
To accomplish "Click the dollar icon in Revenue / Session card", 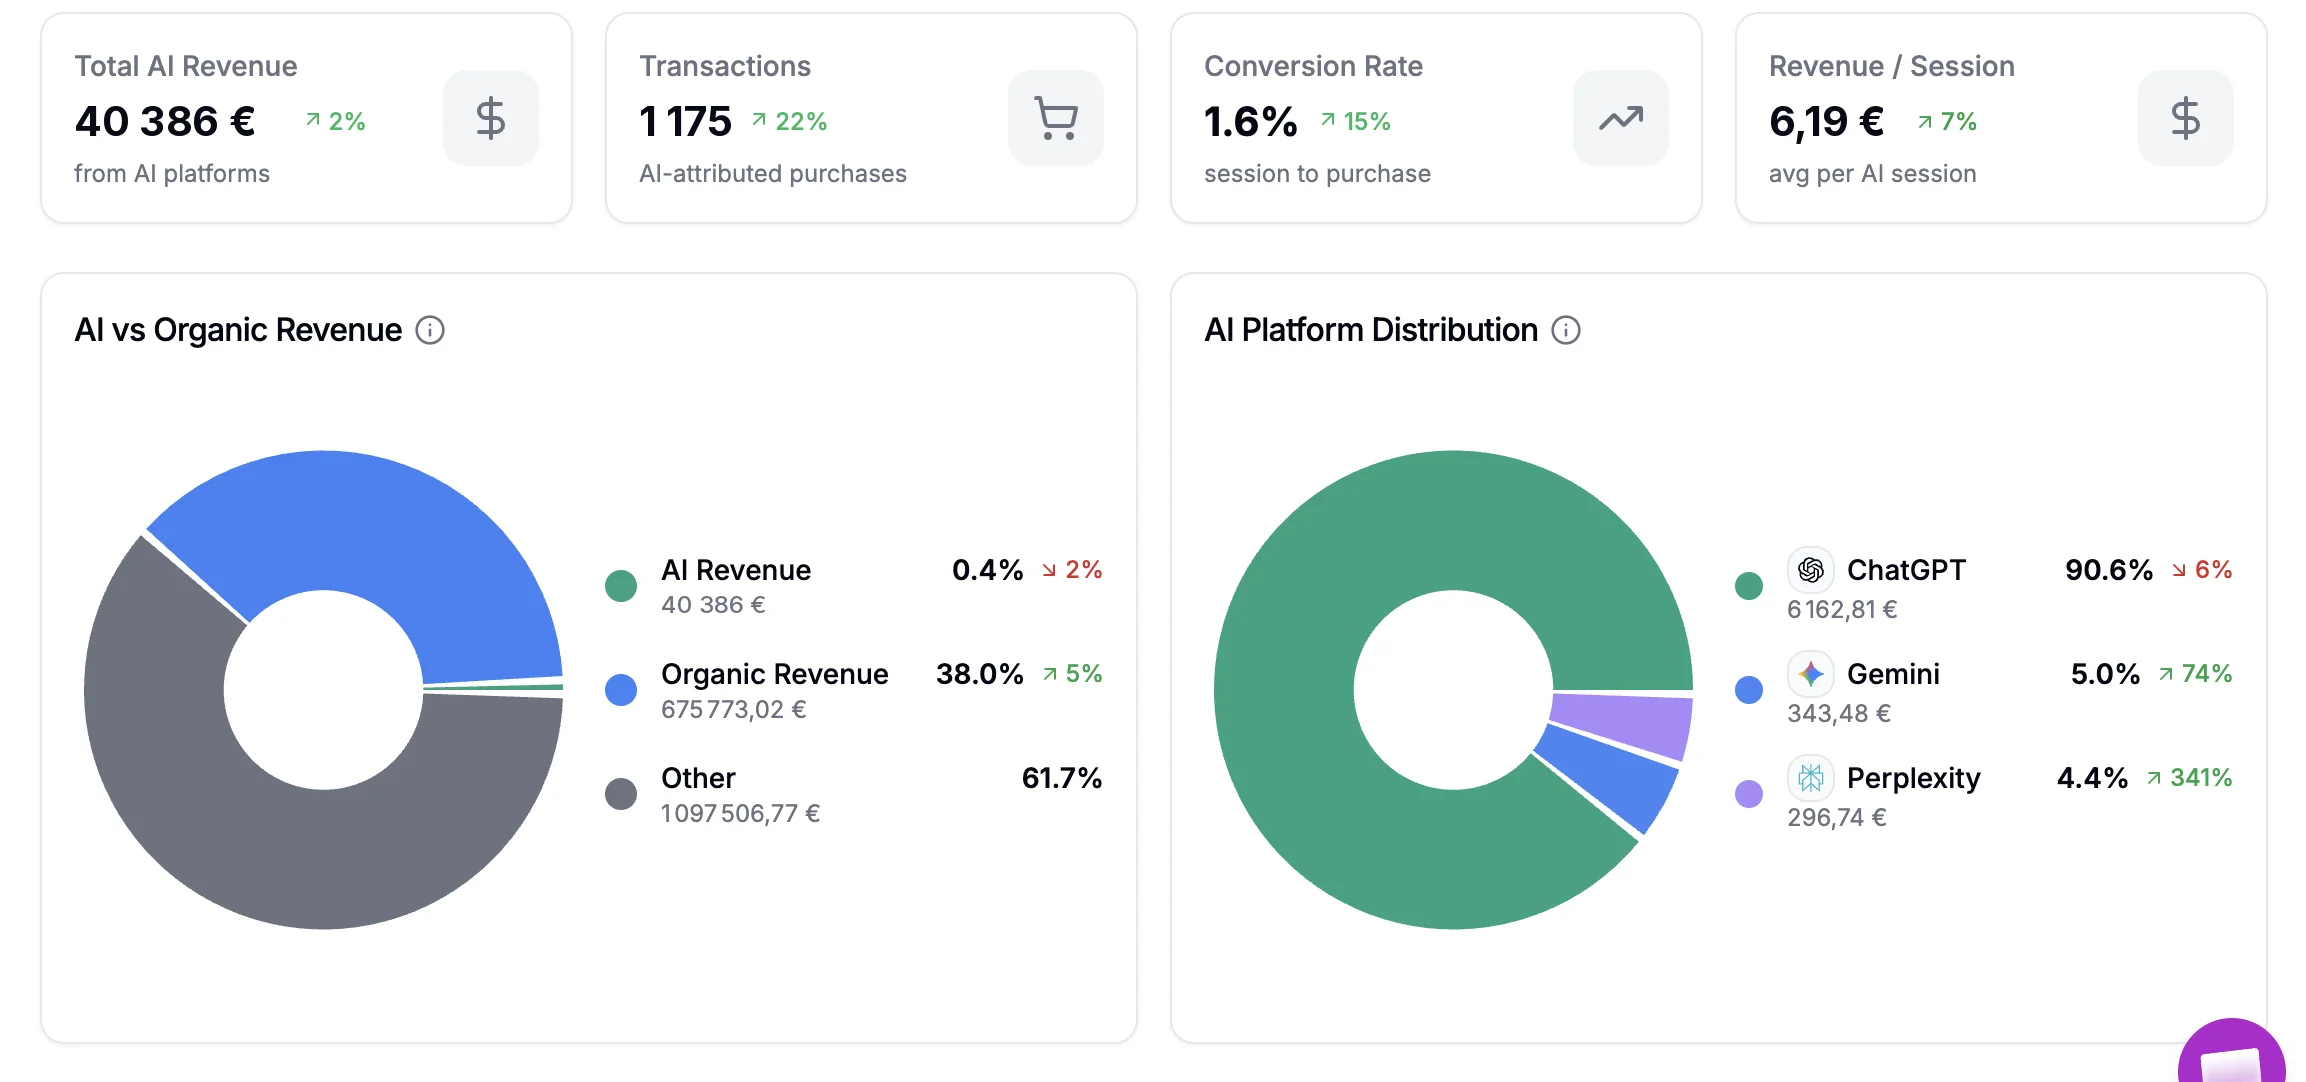I will (2185, 118).
